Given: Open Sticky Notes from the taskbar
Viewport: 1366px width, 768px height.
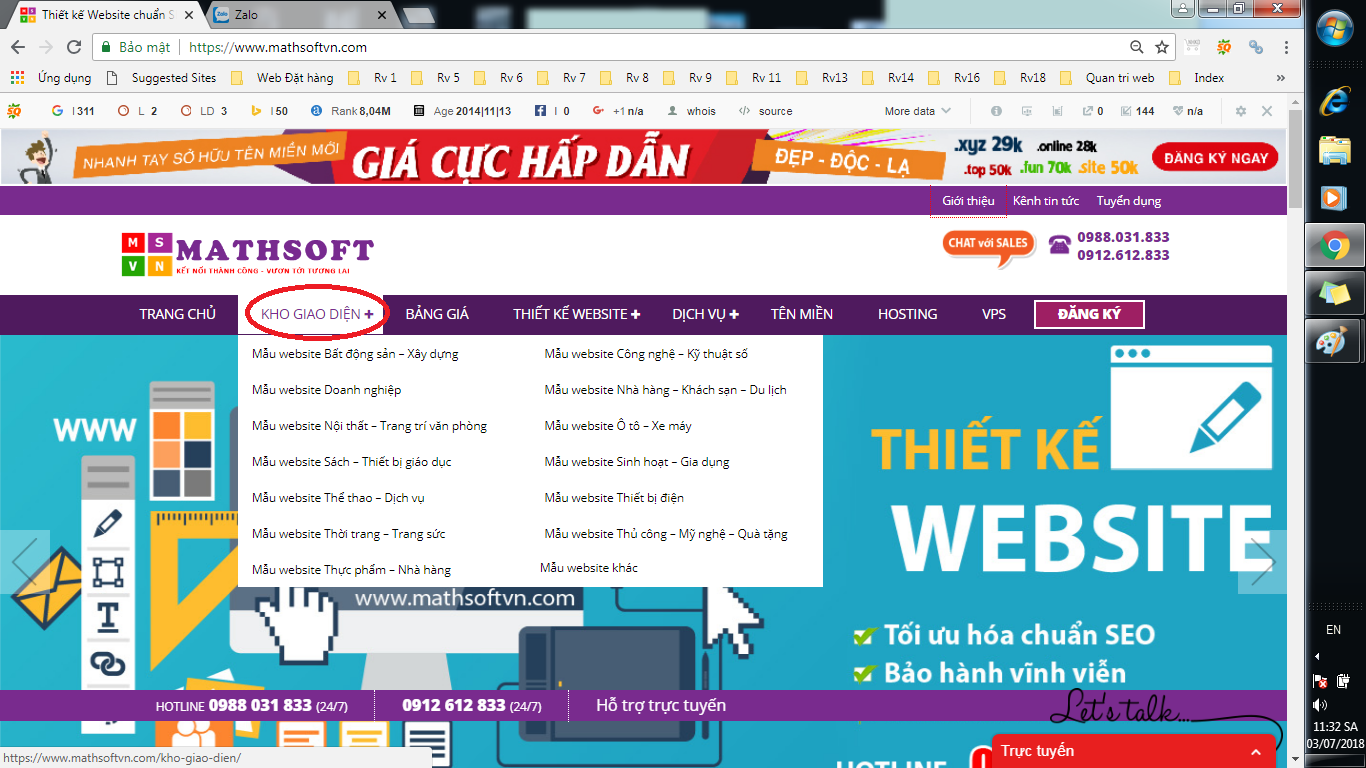Looking at the screenshot, I should click(1335, 294).
